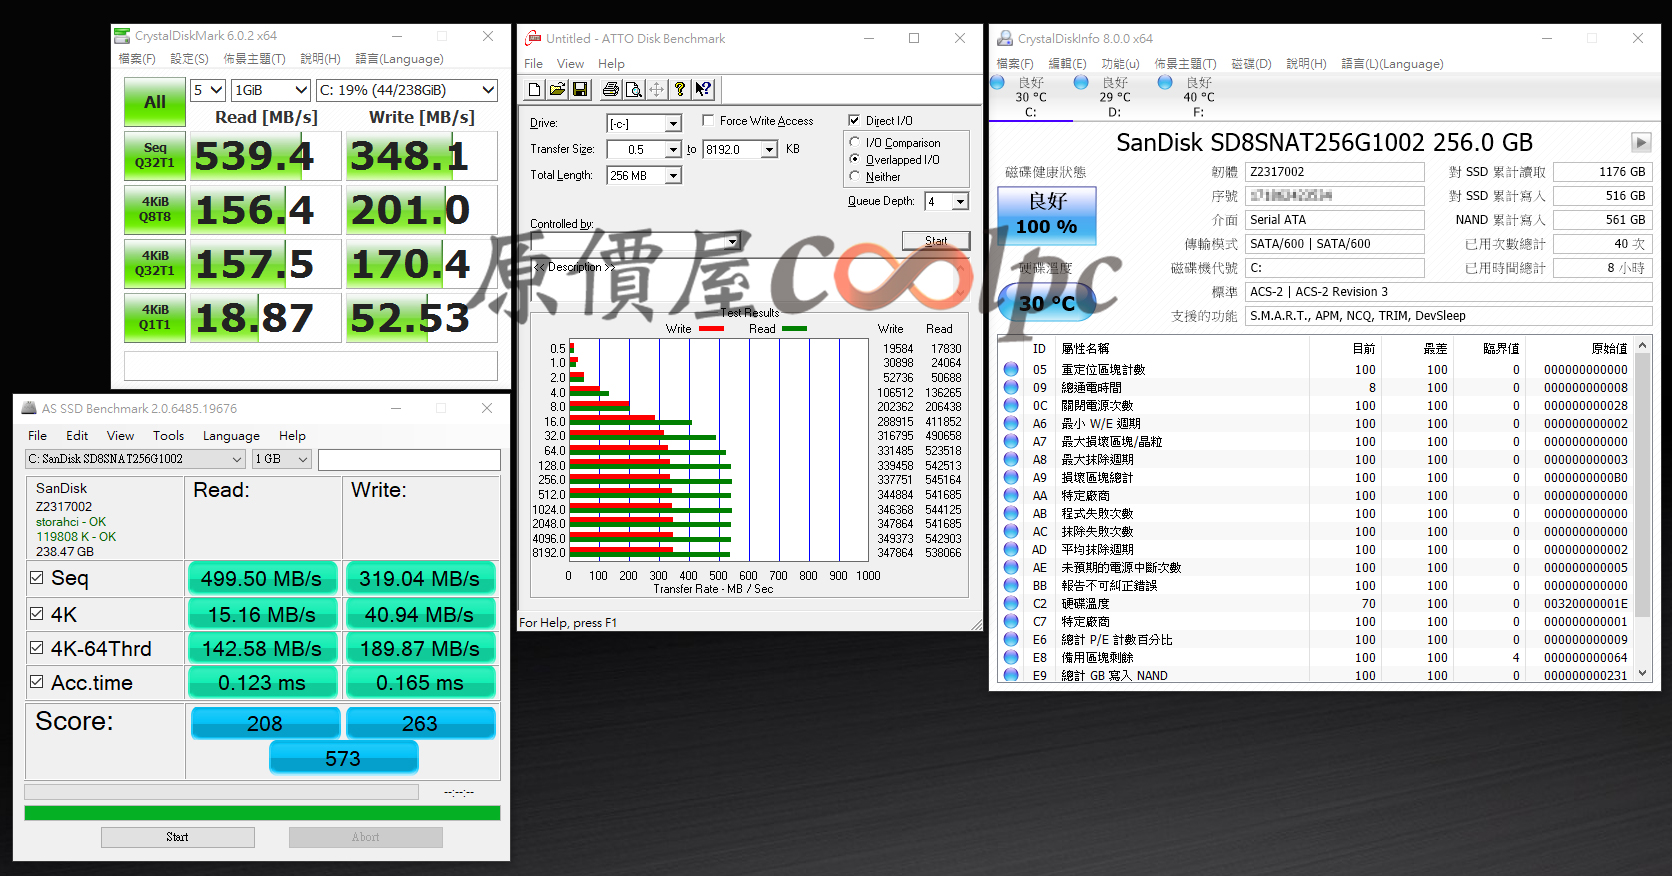Viewport: 1672px width, 876px height.
Task: Click CrystalDiskInfo attribute list scrollbar down arrow
Action: [x=1642, y=675]
